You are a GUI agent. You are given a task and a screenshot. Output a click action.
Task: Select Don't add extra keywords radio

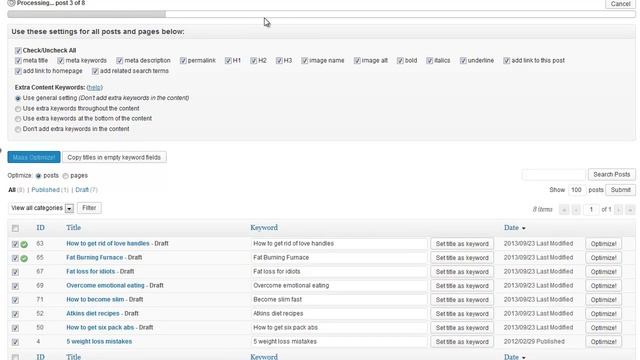(18, 129)
